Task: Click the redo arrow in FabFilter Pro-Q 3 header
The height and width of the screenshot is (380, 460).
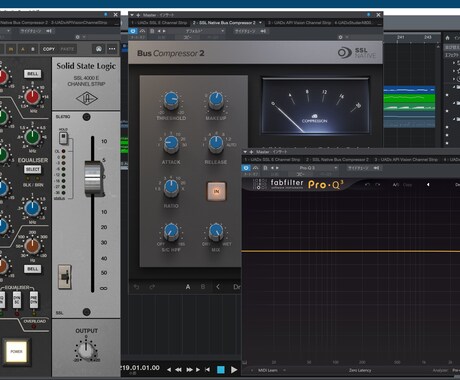Action: 378,184
